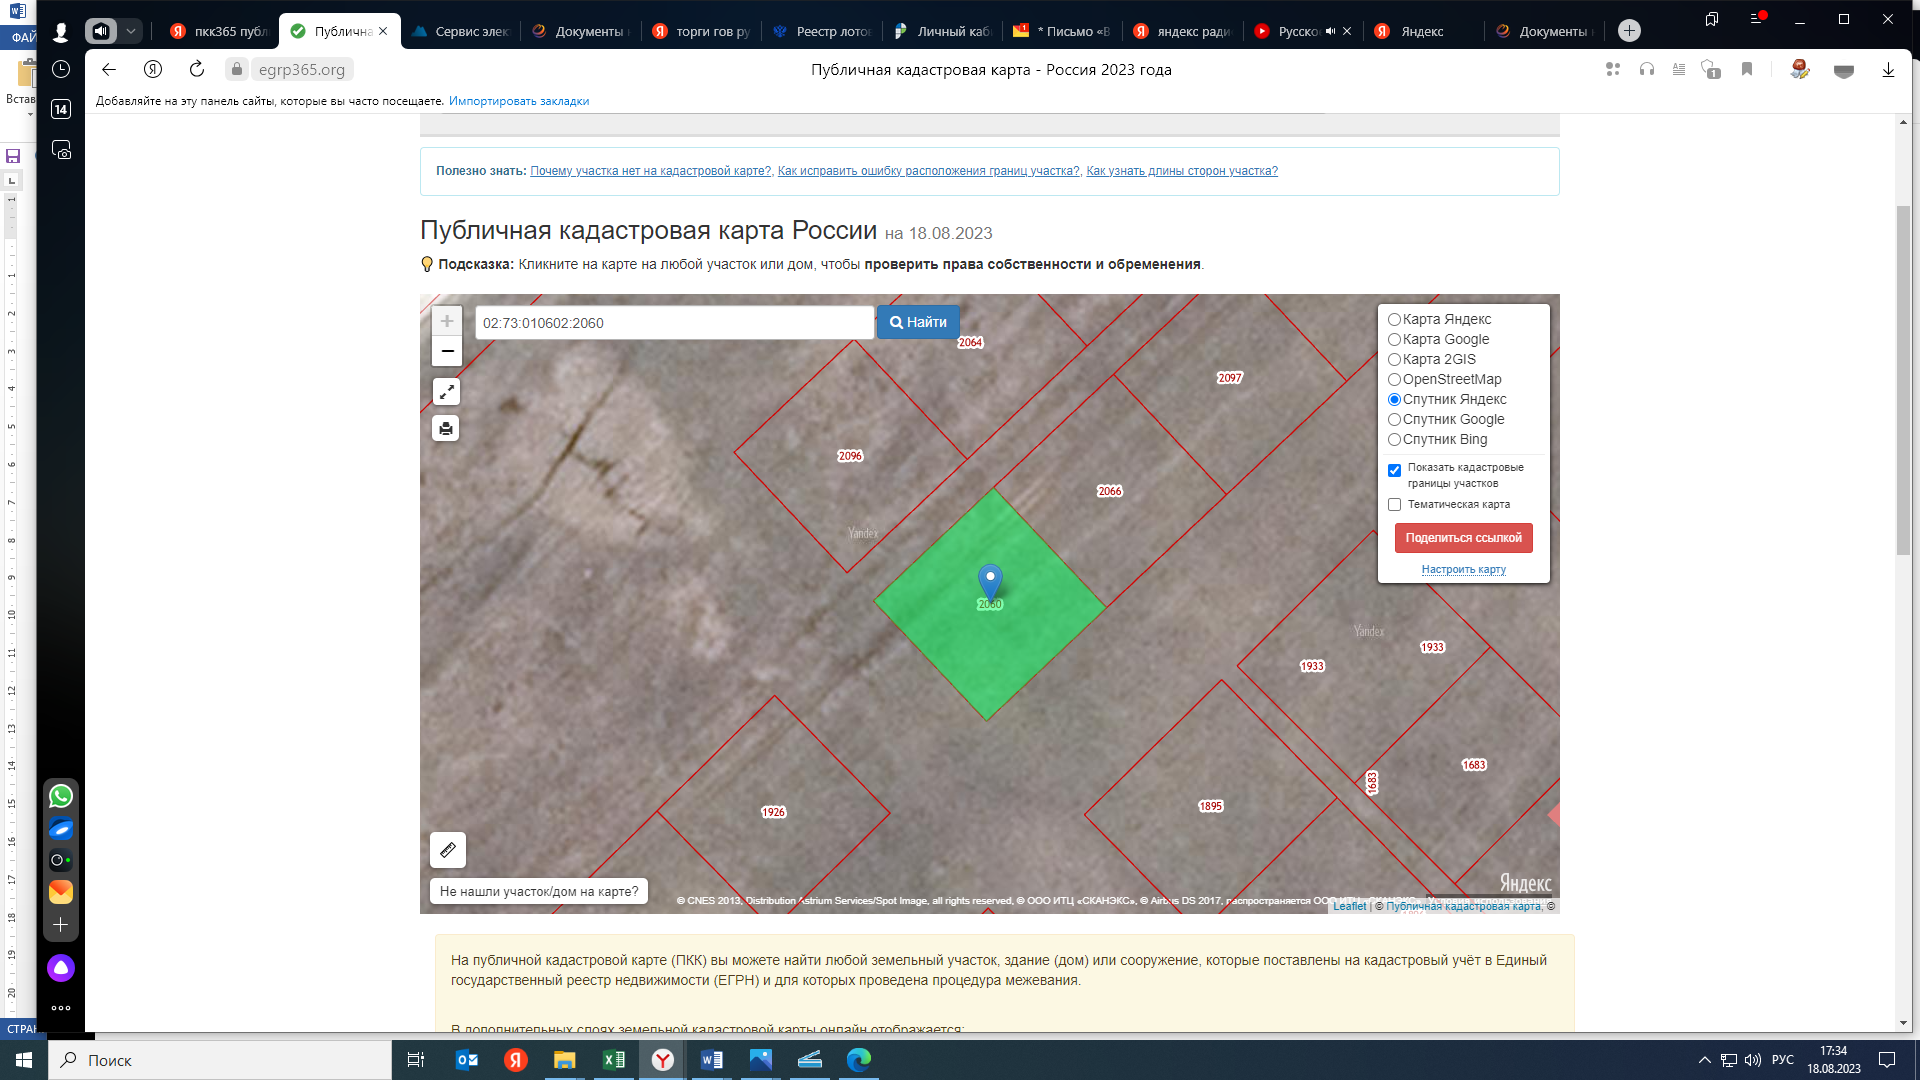Select Спутник Bing map layer
This screenshot has width=1920, height=1080.
1394,440
